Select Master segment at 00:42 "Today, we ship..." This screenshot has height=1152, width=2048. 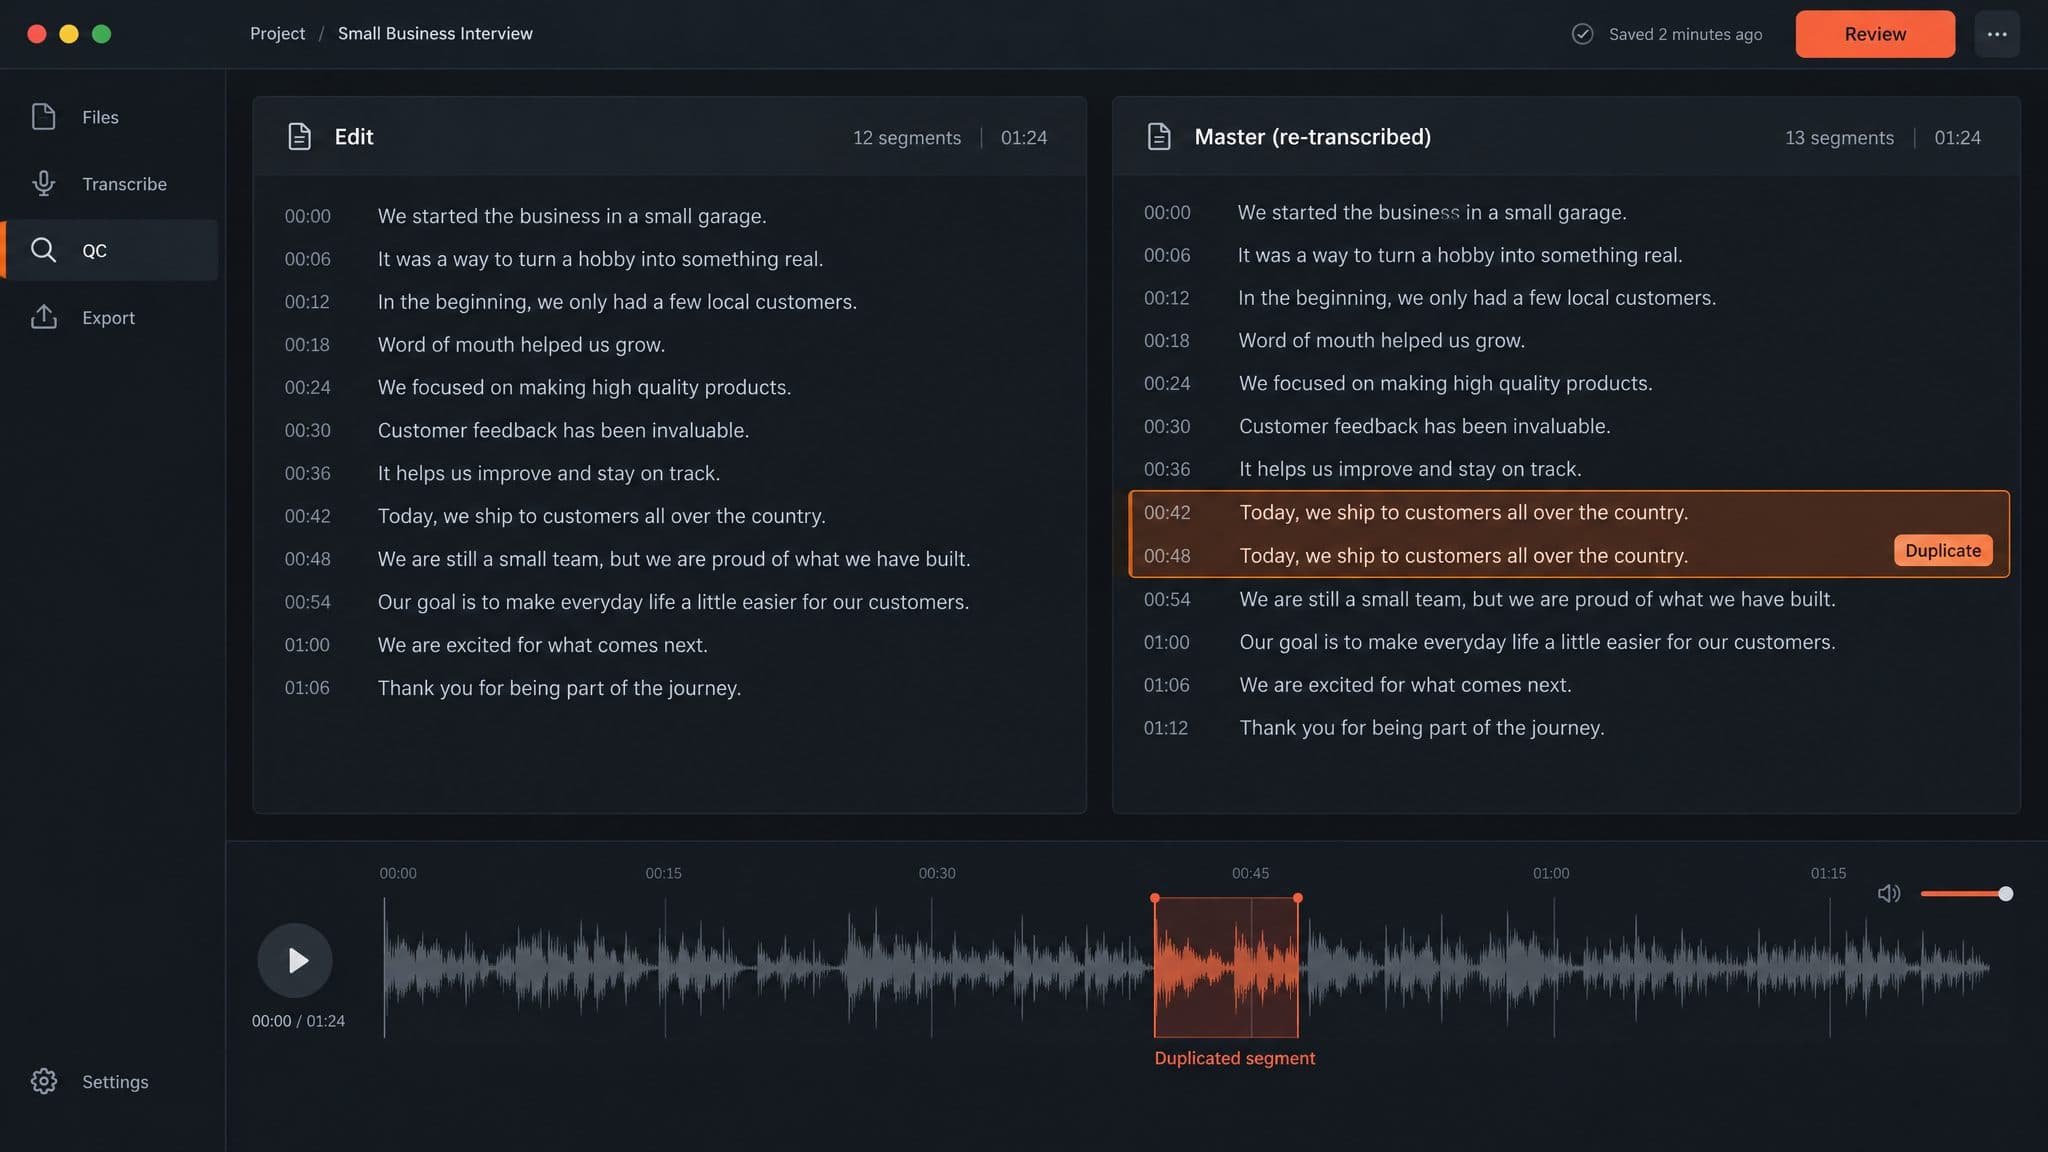coord(1464,512)
